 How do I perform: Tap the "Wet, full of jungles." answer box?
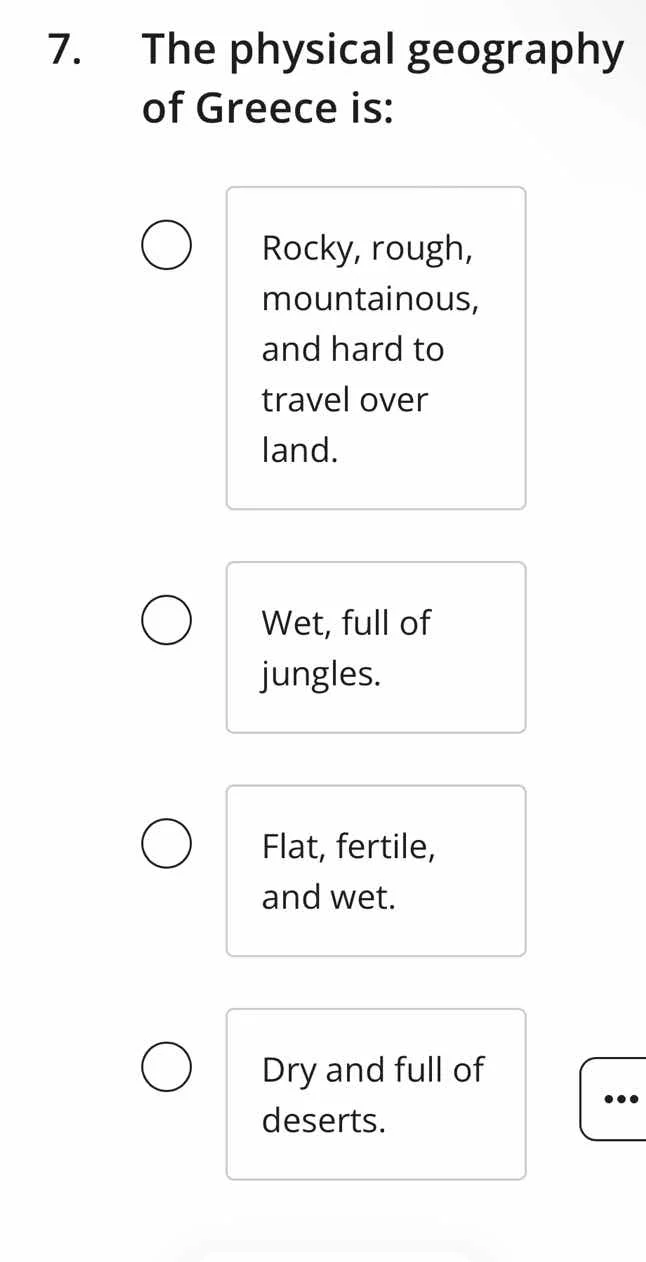376,647
